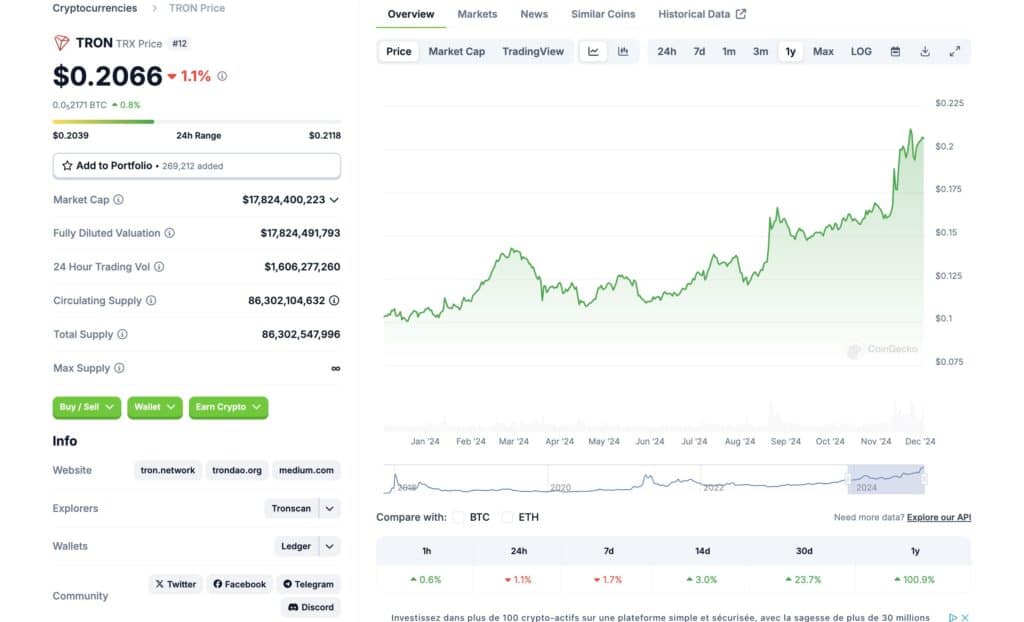
Task: Select the Max time range
Action: 823,52
